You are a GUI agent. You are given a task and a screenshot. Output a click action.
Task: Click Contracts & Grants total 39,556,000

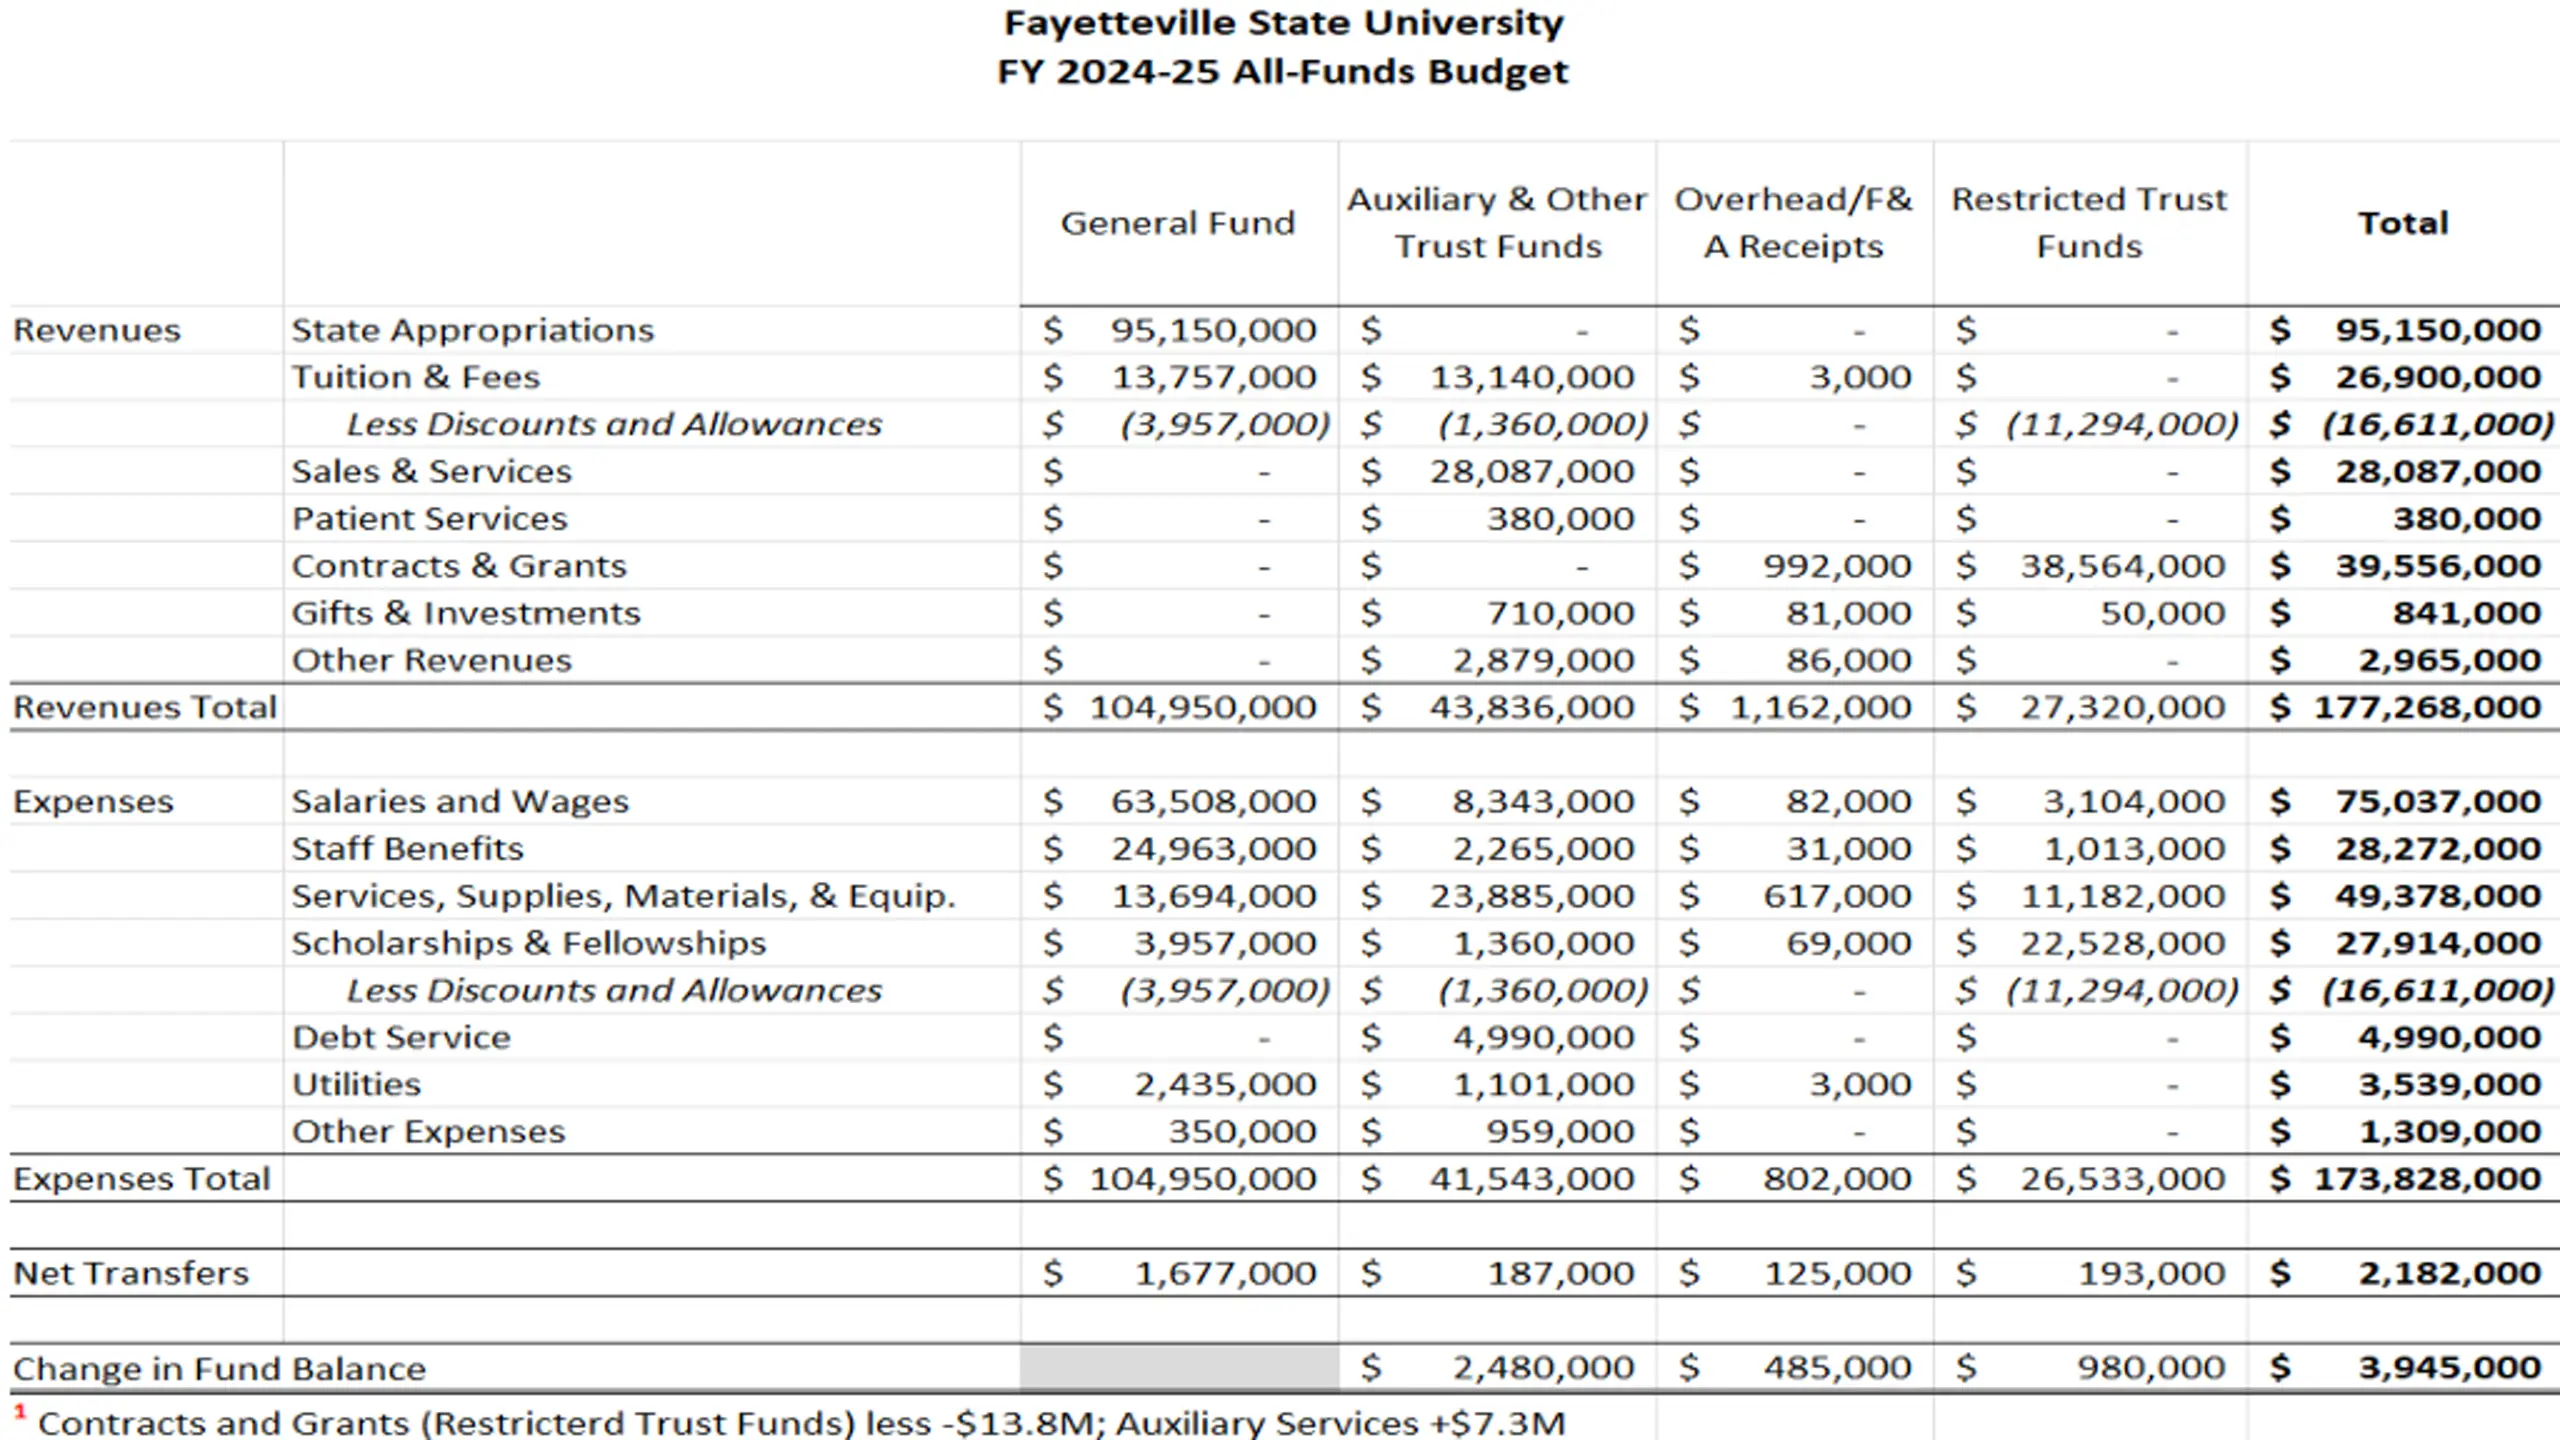coord(2438,566)
